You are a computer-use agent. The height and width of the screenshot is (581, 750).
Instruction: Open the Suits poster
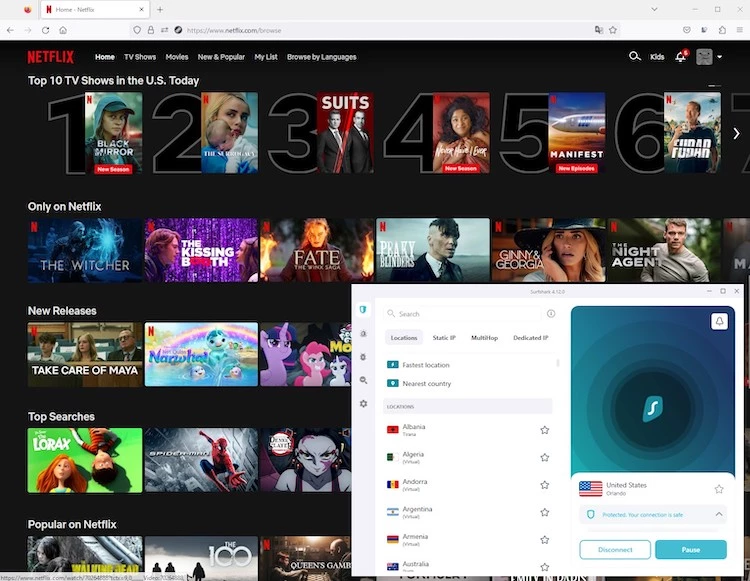345,133
